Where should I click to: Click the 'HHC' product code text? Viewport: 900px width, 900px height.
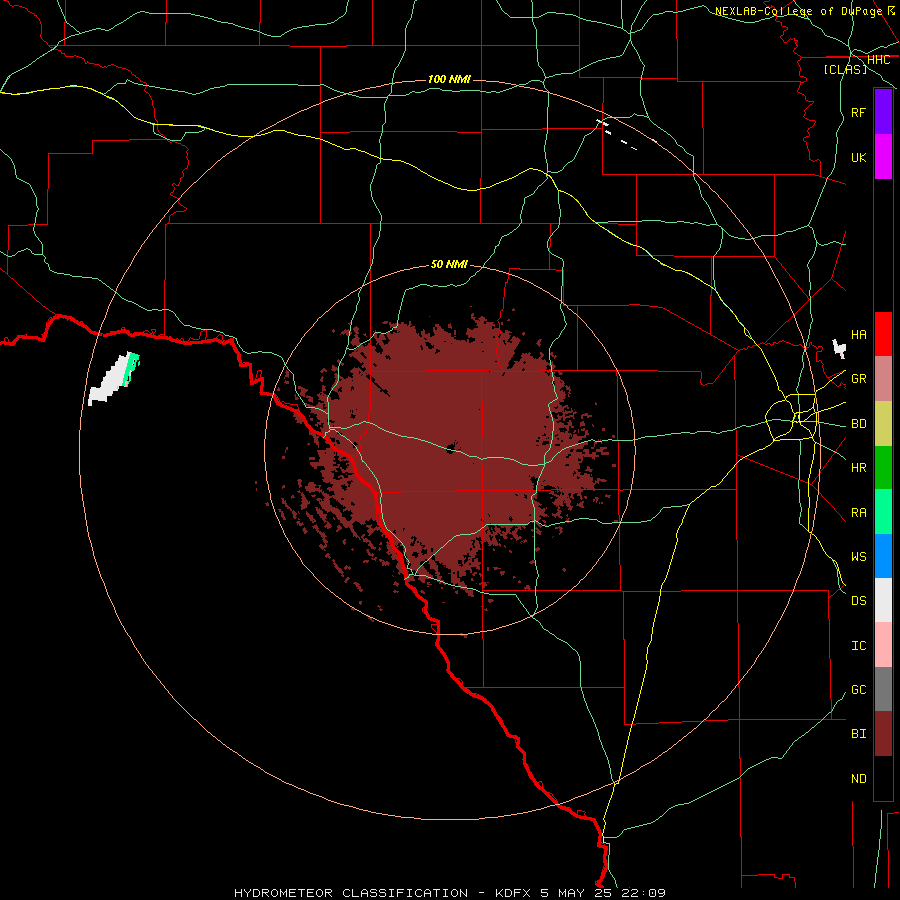tap(878, 60)
